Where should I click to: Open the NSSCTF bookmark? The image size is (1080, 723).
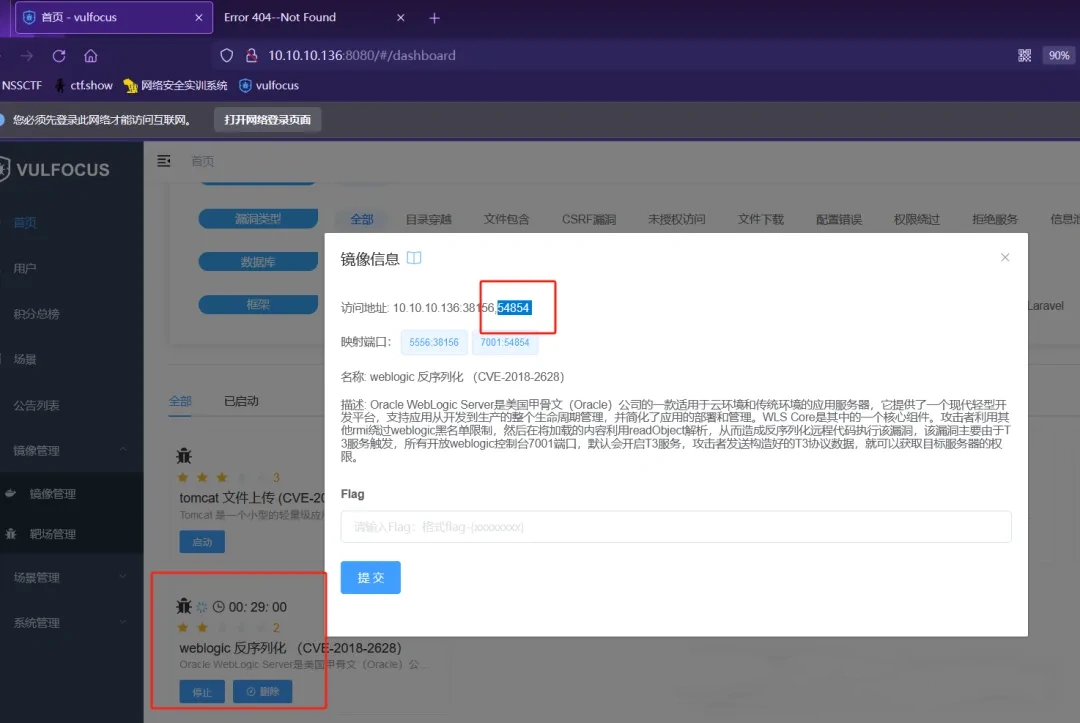point(21,85)
